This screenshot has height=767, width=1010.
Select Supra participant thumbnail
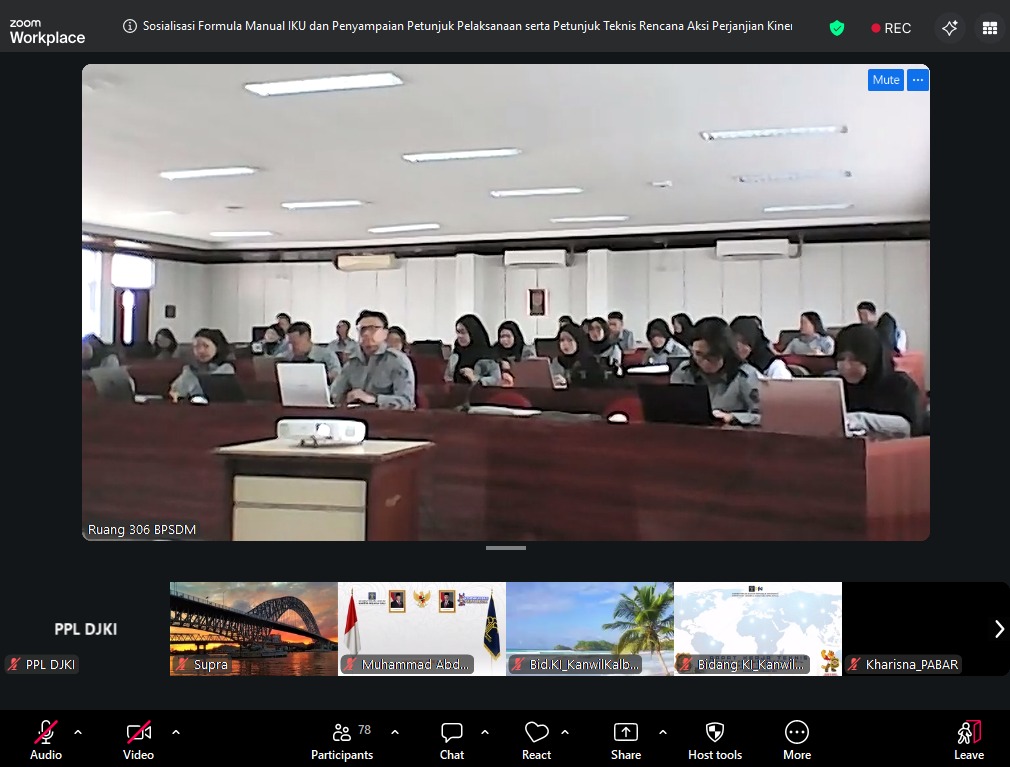coord(254,629)
